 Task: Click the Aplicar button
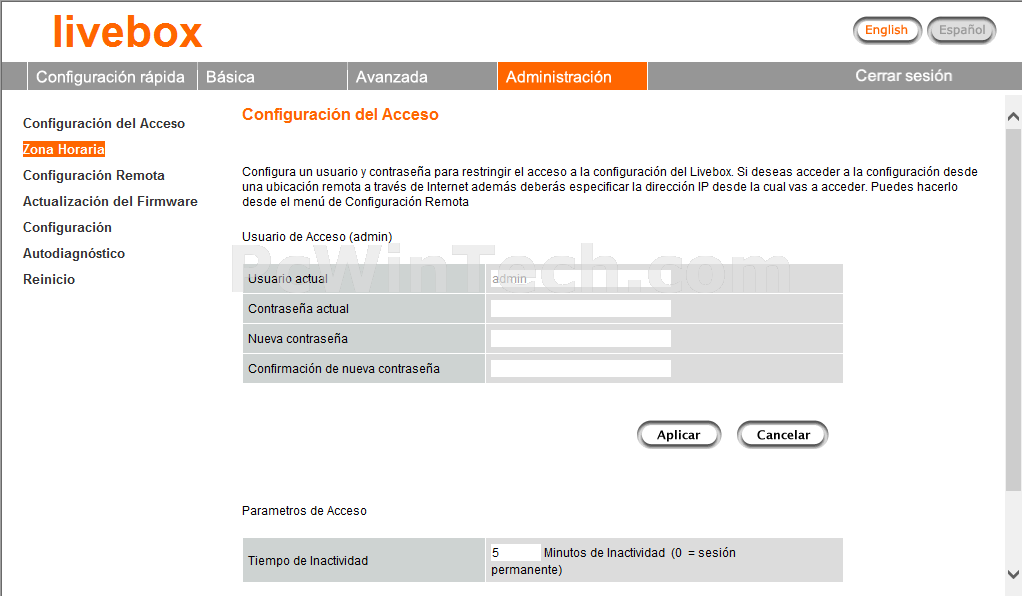coord(679,435)
